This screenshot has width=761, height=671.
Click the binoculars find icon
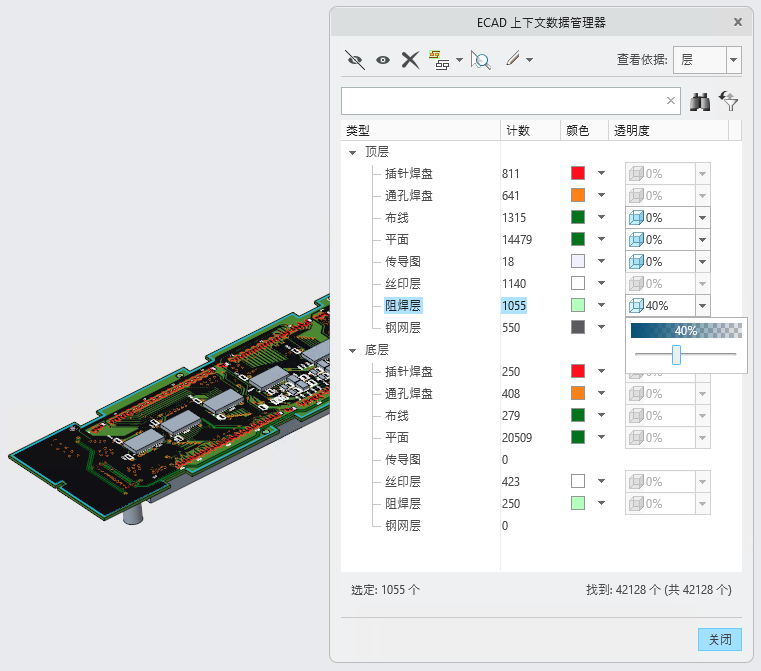coord(700,101)
